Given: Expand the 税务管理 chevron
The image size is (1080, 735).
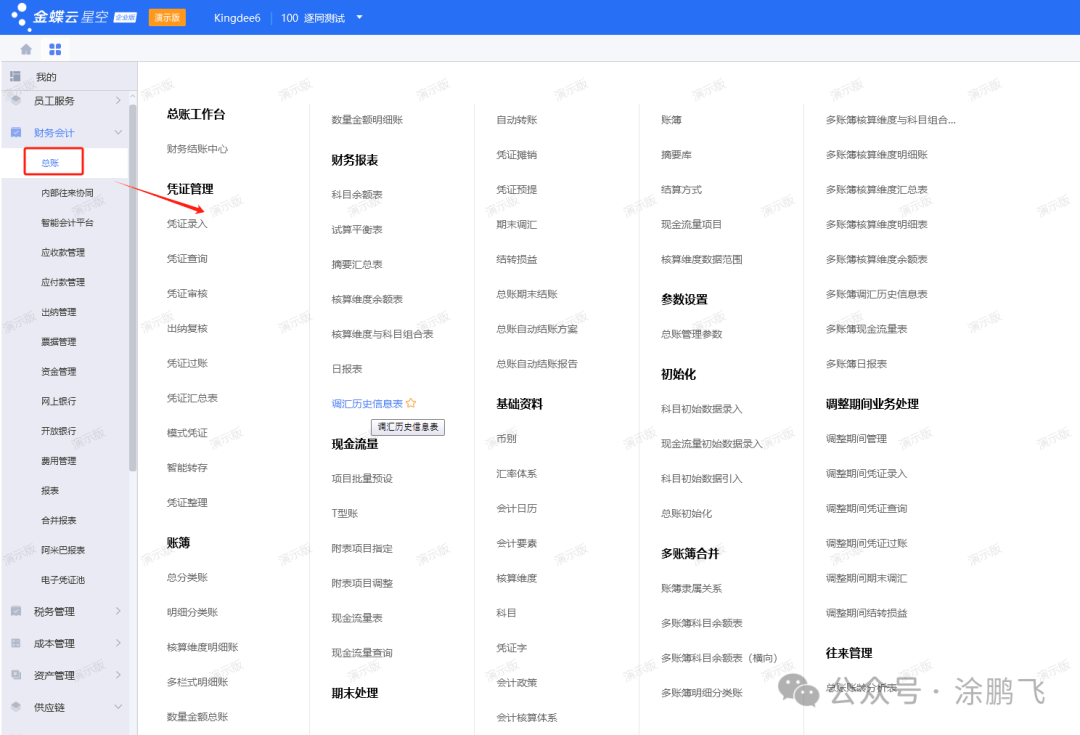Looking at the screenshot, I should pos(118,611).
